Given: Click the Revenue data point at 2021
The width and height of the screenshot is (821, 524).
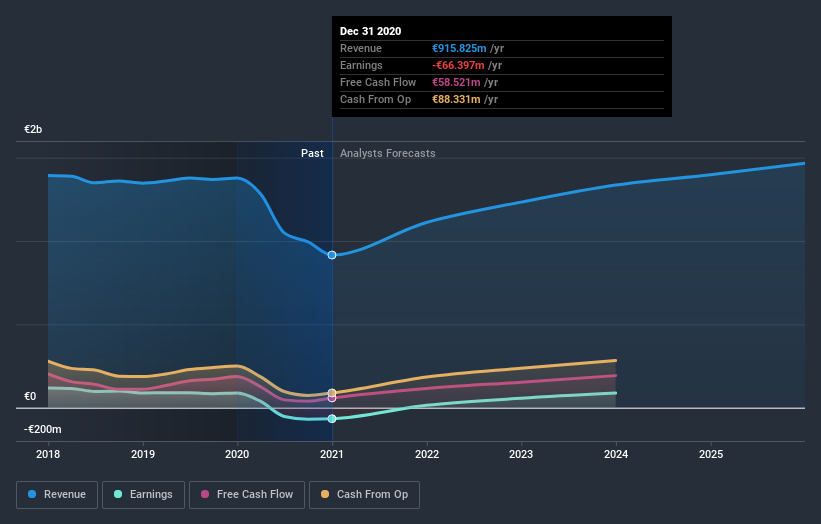Looking at the screenshot, I should [x=332, y=255].
